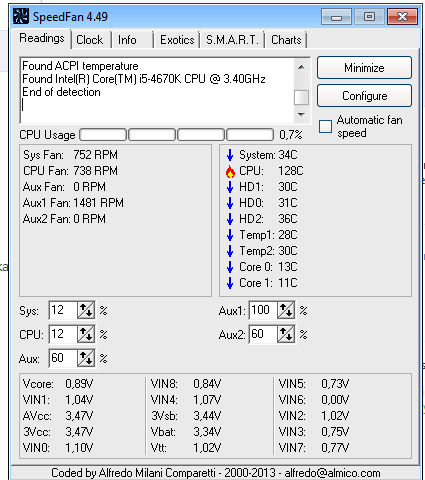Click the 'Found Intel(R) Core(TM) i5-4670K' log line
Viewport: 425px width, 480px height.
[144, 79]
